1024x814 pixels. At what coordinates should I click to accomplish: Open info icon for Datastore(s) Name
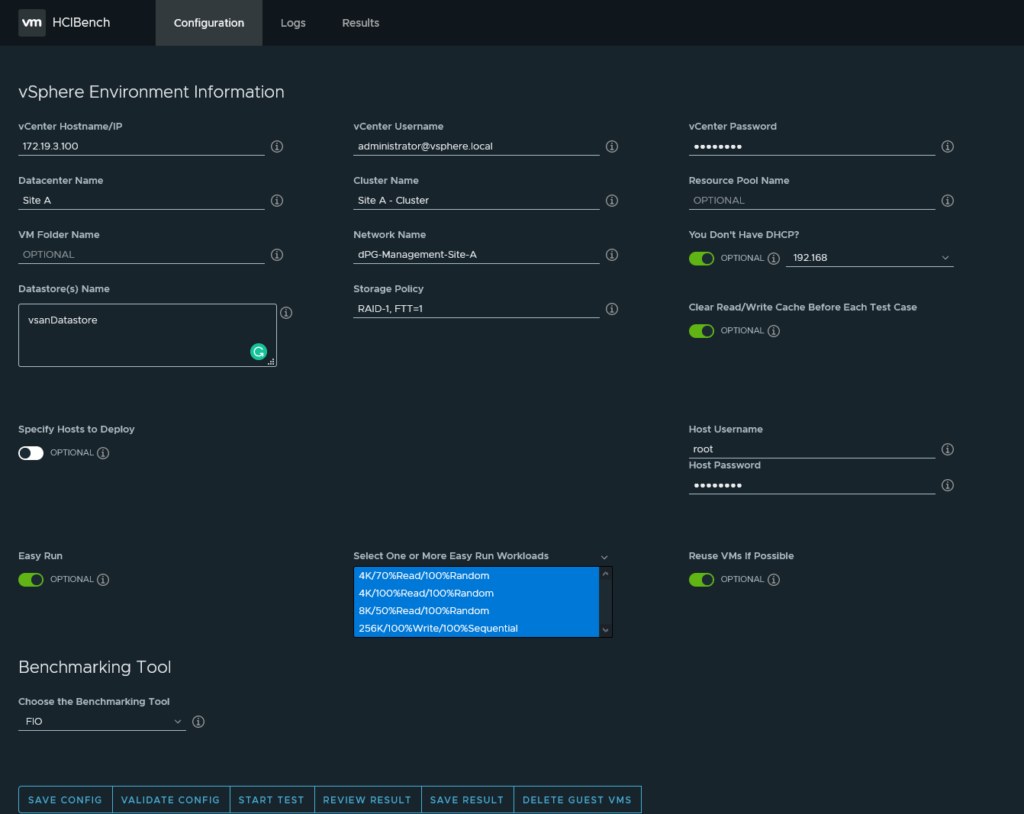pyautogui.click(x=286, y=313)
